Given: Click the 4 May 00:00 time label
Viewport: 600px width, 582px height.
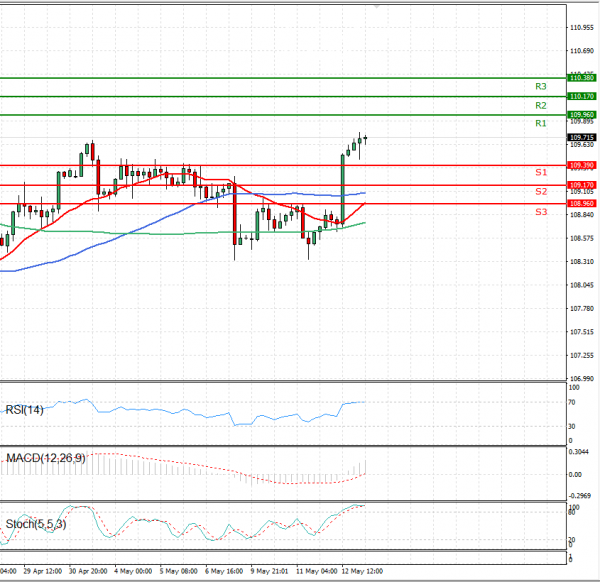Looking at the screenshot, I should pyautogui.click(x=133, y=571).
